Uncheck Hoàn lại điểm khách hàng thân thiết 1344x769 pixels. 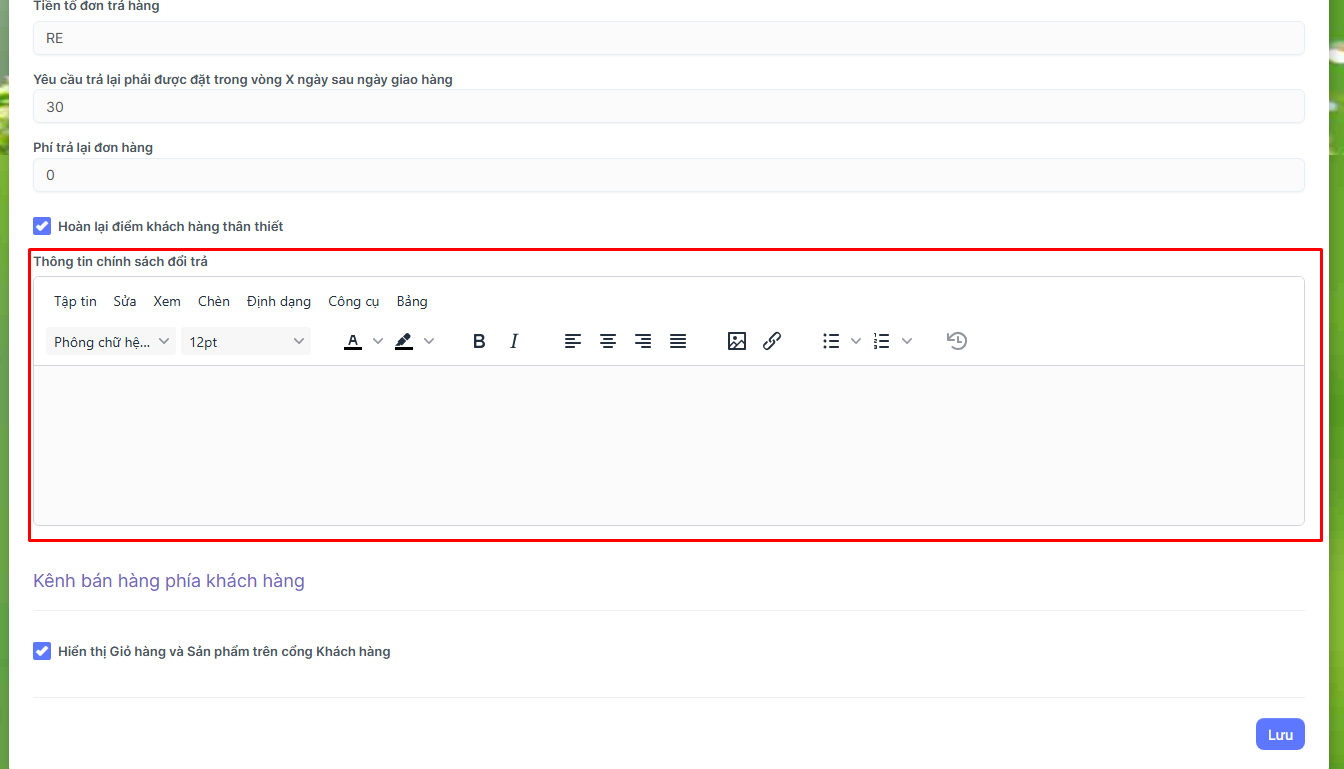(42, 226)
